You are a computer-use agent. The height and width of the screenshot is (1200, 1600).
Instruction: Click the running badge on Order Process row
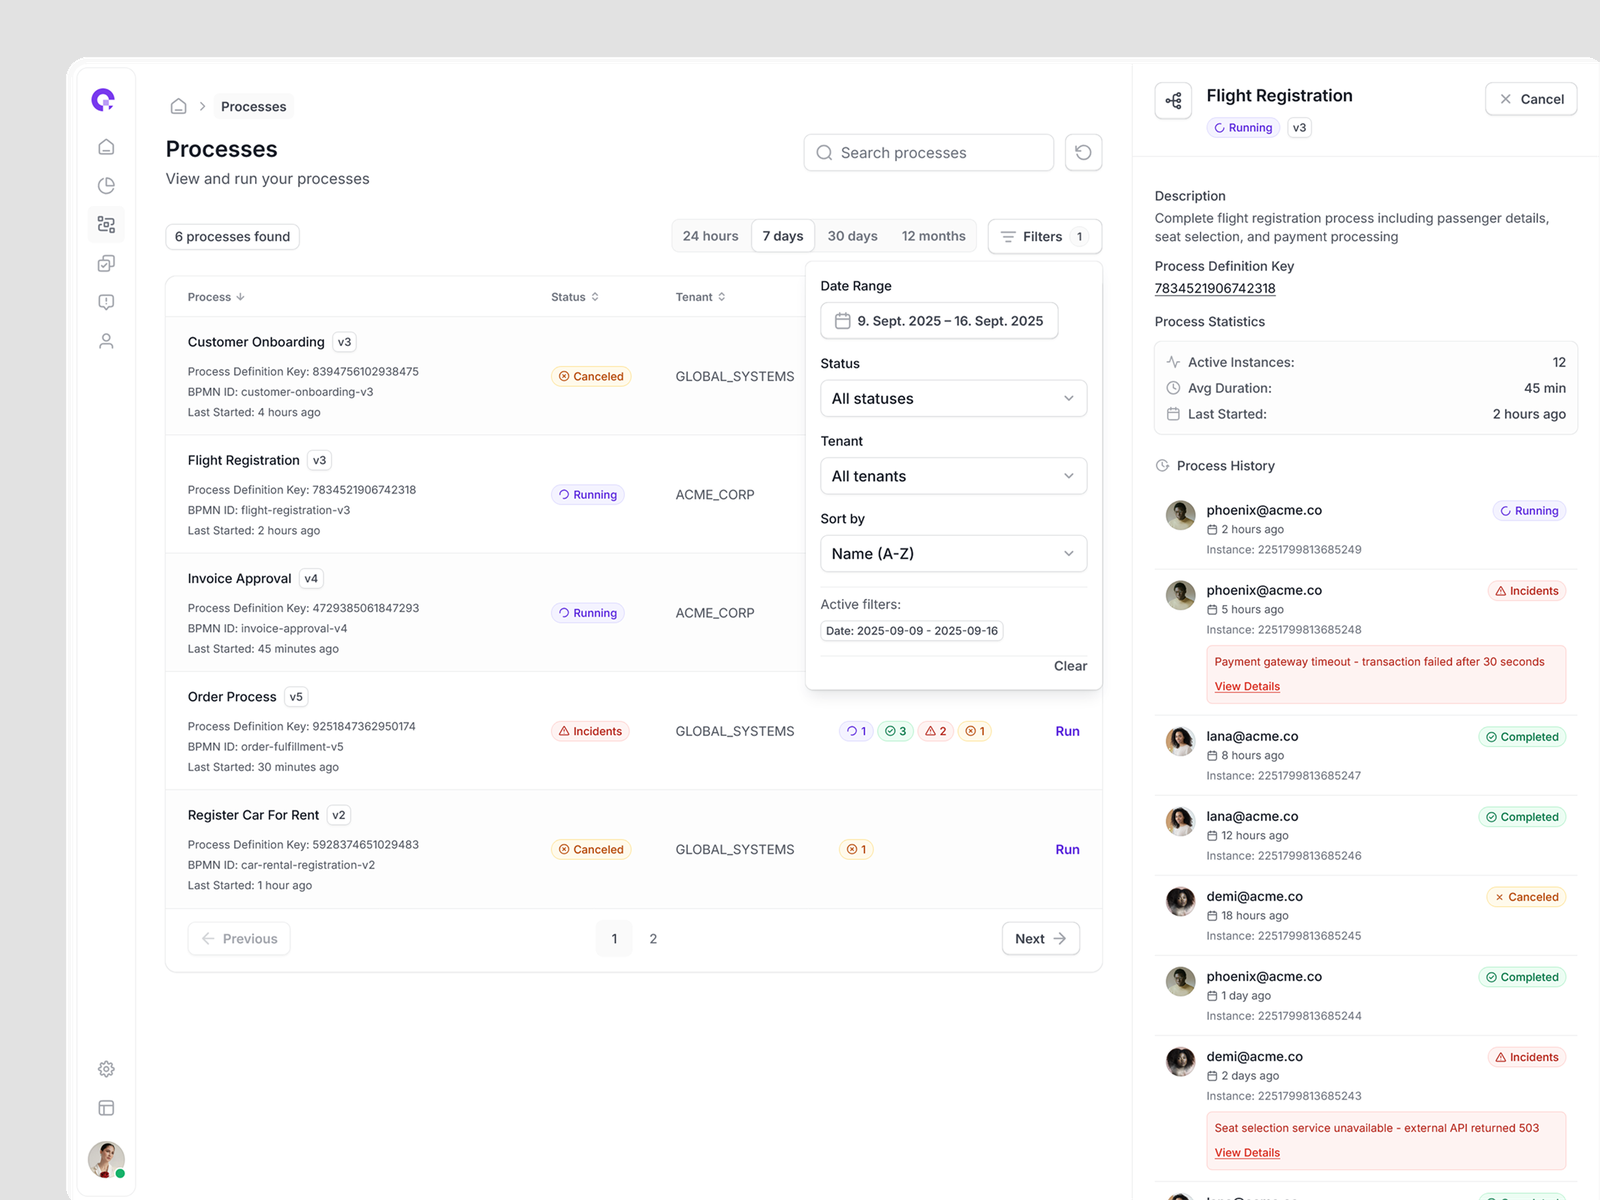point(855,731)
